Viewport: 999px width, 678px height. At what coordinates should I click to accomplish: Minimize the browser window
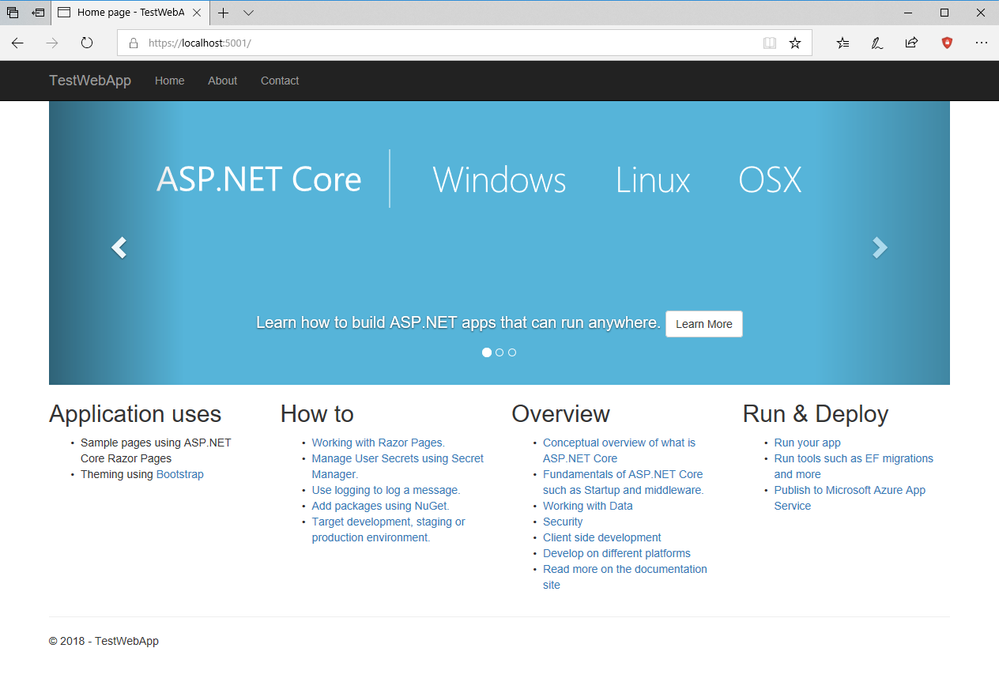click(909, 13)
